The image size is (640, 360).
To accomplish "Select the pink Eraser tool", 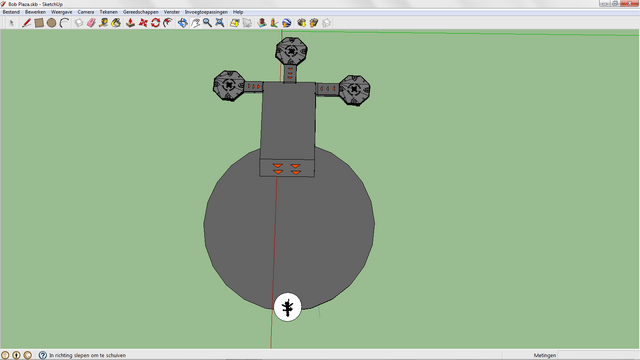I will point(91,23).
